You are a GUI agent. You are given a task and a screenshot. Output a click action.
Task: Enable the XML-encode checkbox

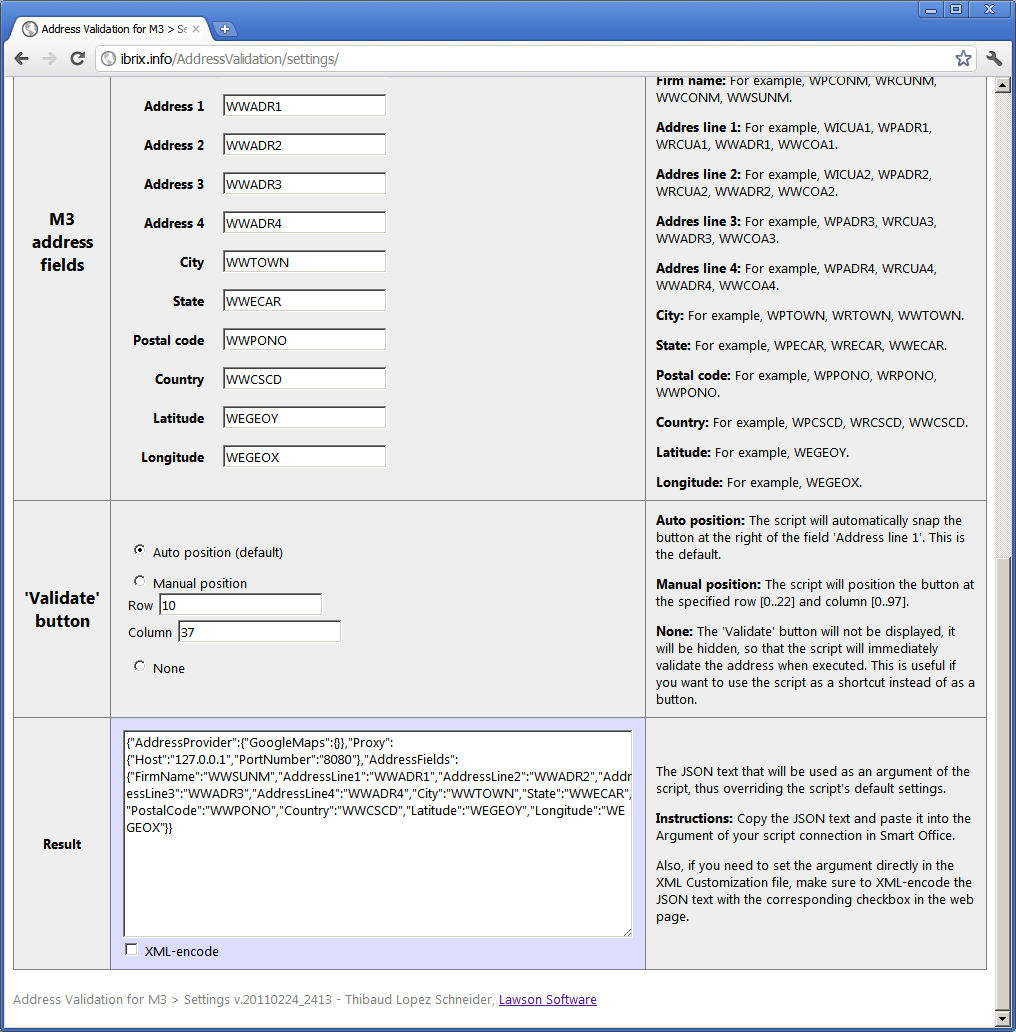pyautogui.click(x=131, y=950)
